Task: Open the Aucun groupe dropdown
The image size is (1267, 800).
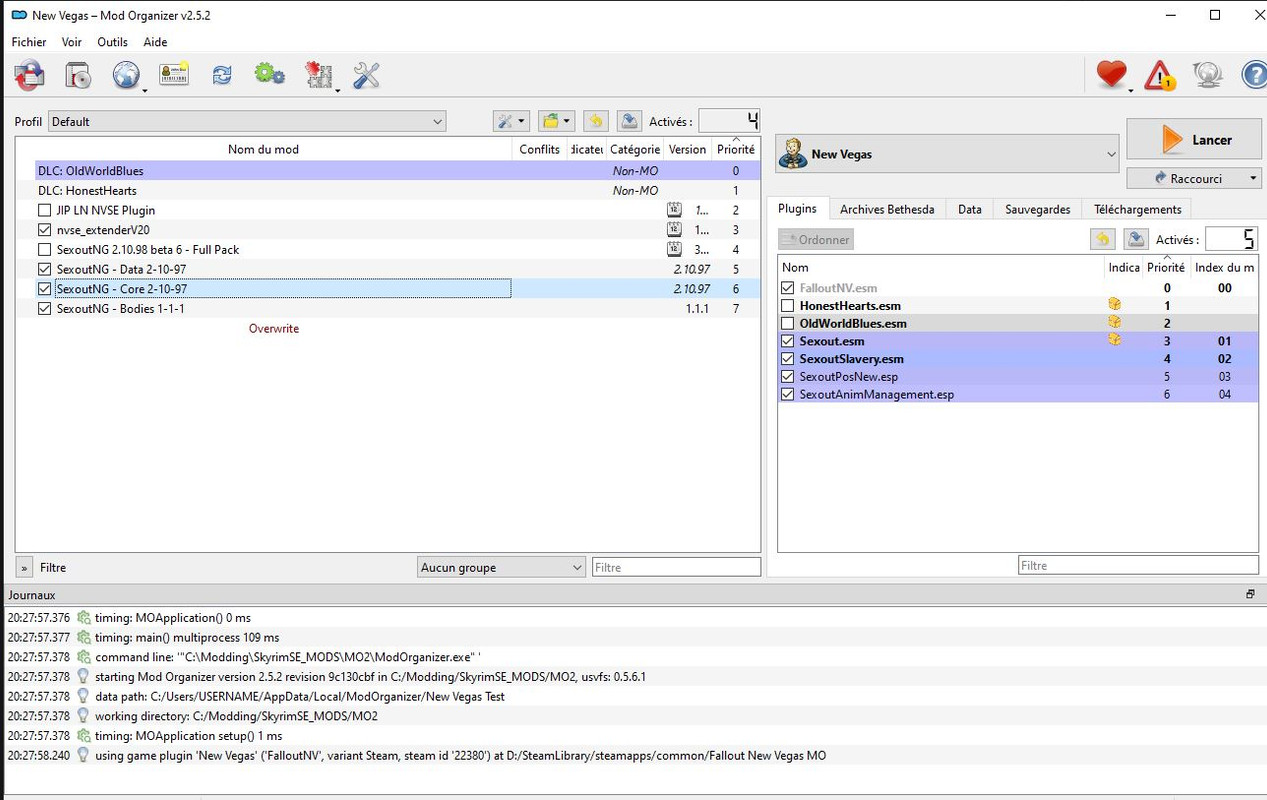Action: (501, 567)
